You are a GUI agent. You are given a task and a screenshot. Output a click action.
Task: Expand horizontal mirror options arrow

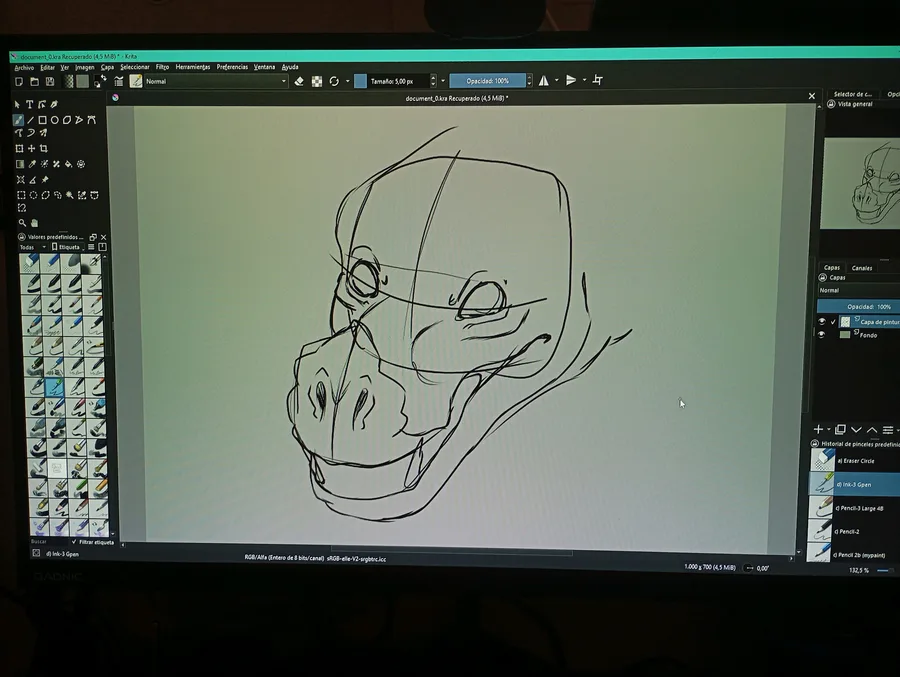557,81
